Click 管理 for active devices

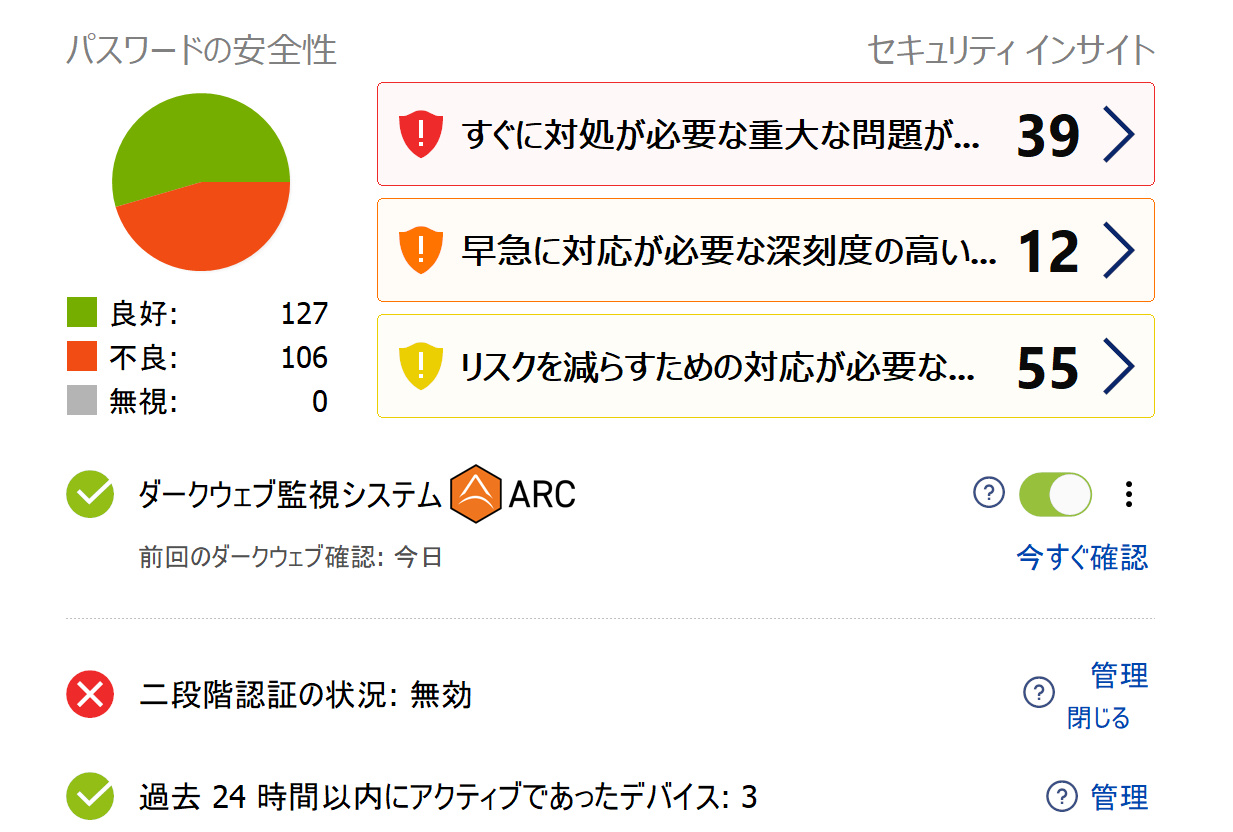(x=1119, y=797)
